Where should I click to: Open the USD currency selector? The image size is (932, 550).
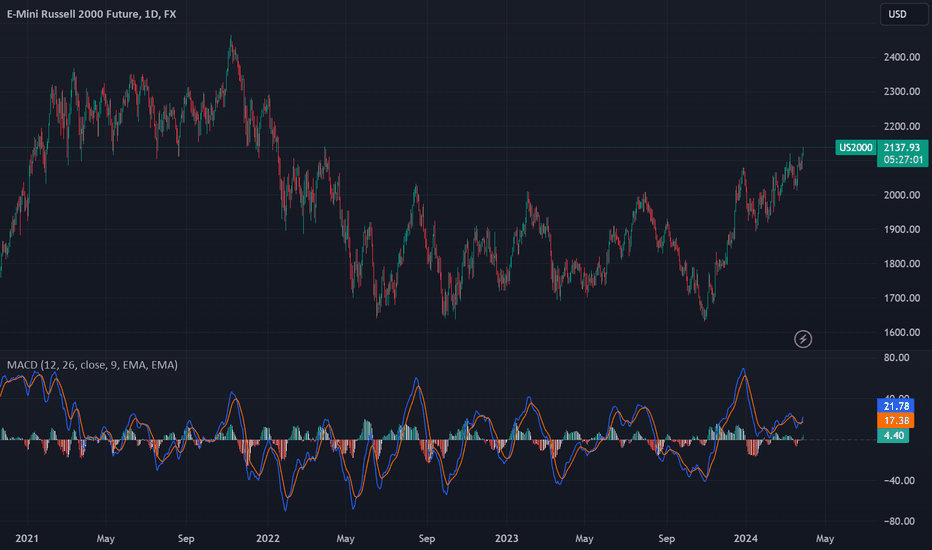903,14
